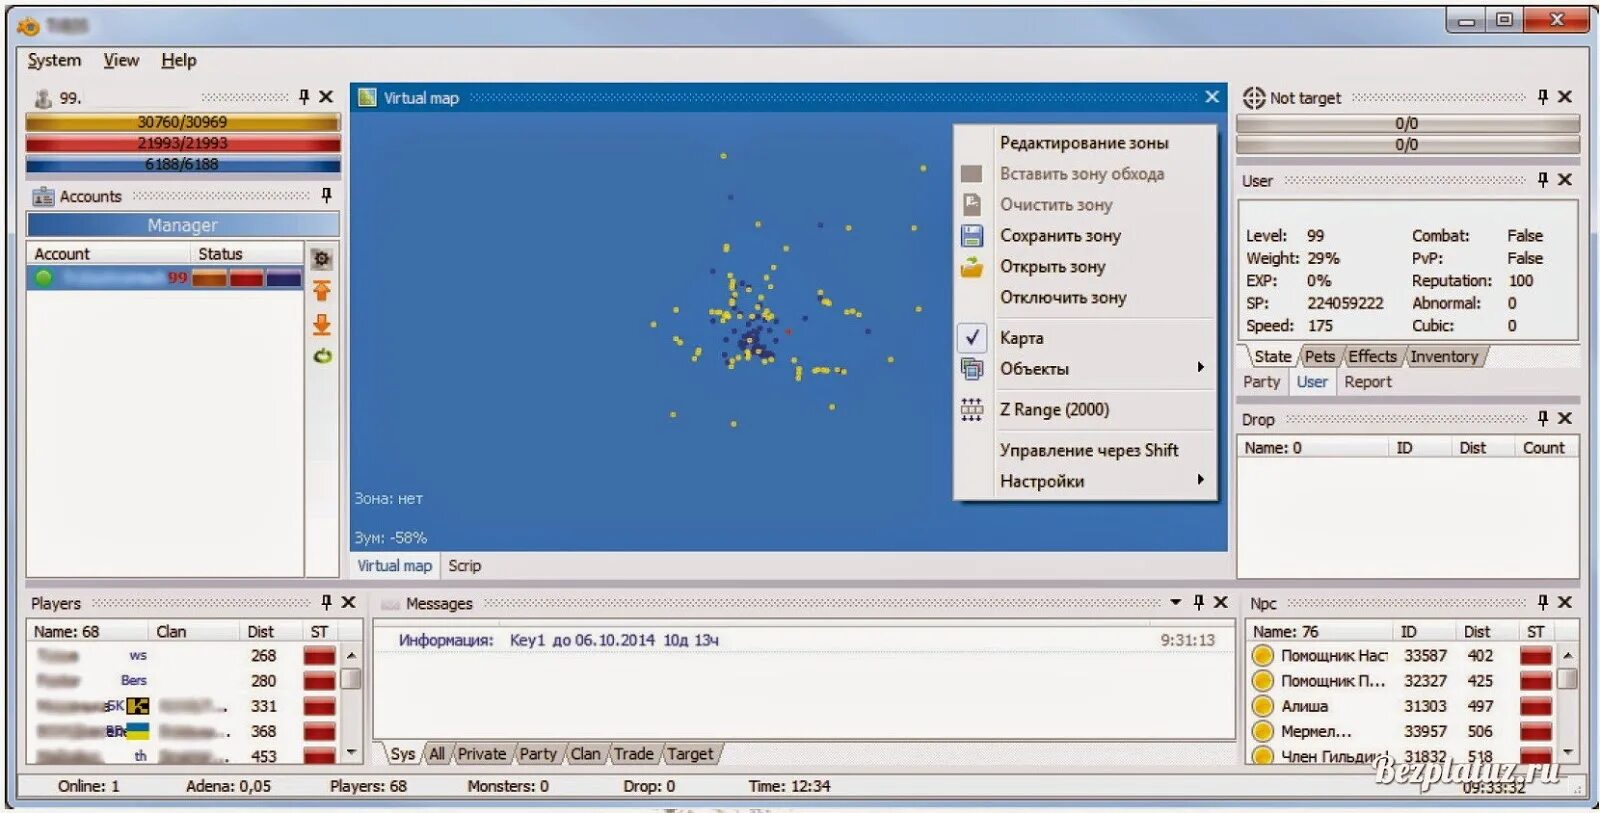Click the orange up arrow in Accounts panel

pyautogui.click(x=321, y=291)
